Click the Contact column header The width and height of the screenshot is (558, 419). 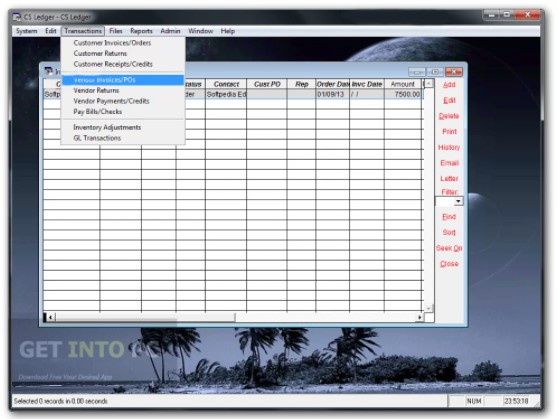pos(226,84)
